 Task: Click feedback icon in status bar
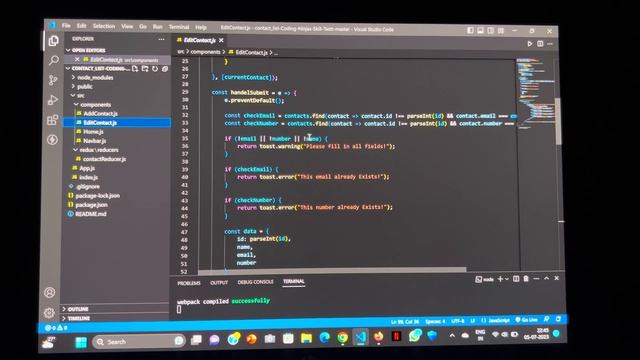point(547,320)
